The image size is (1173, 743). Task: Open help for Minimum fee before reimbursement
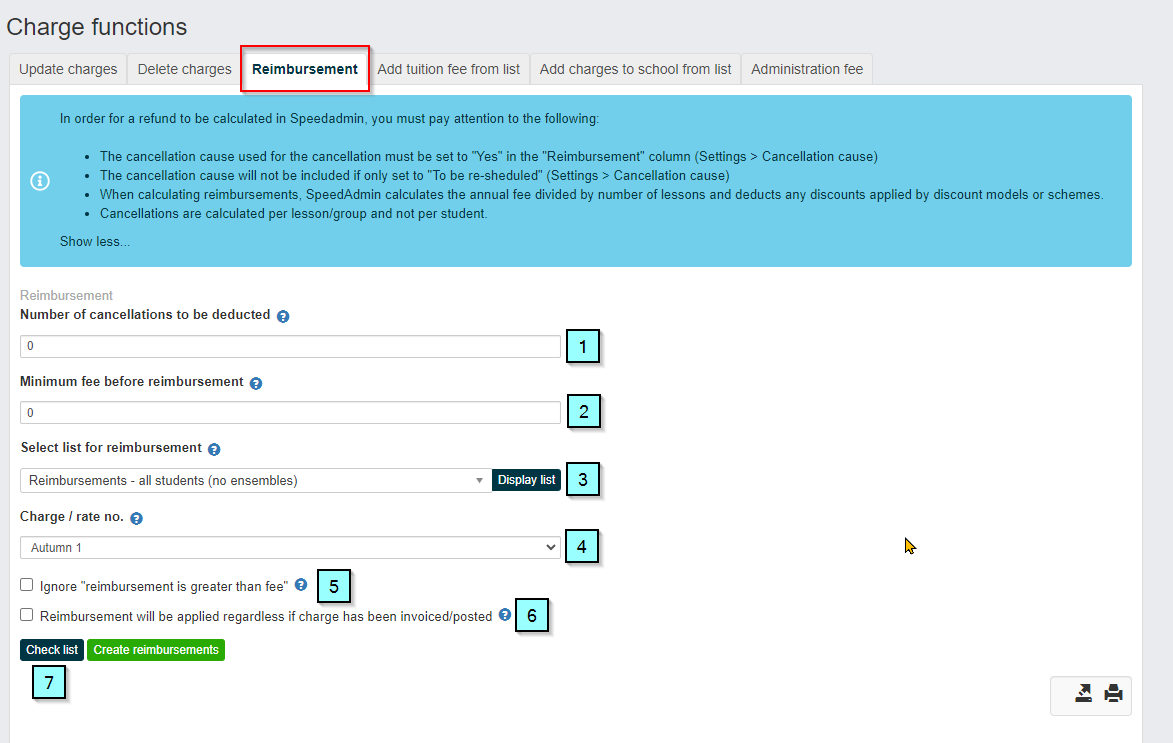[x=256, y=383]
